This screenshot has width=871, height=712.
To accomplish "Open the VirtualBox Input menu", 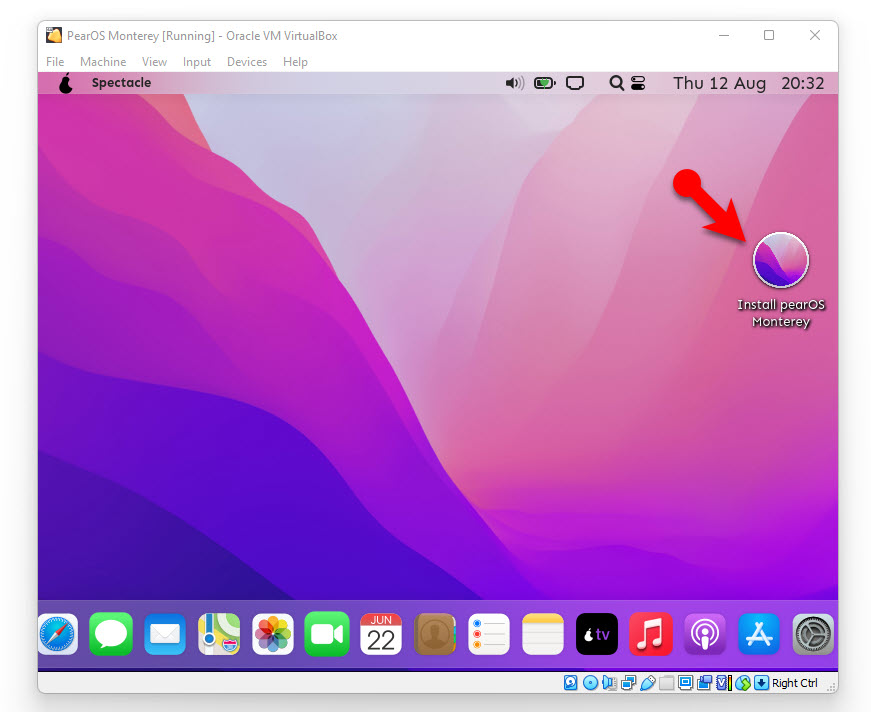I will pyautogui.click(x=197, y=62).
